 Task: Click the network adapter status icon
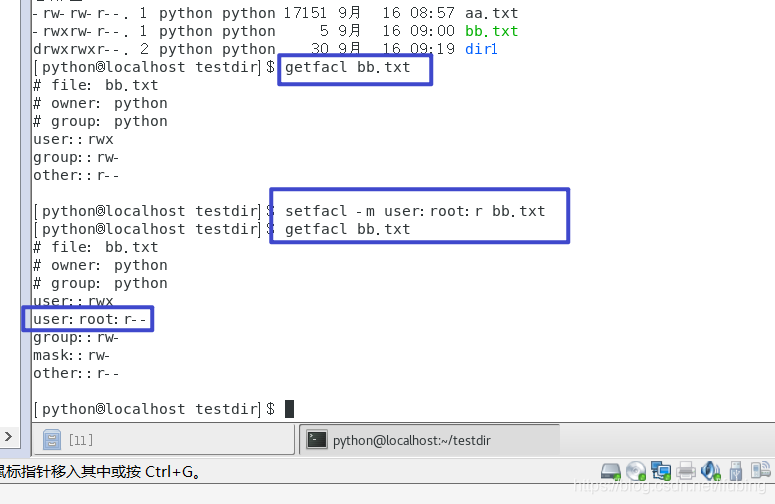coord(661,471)
